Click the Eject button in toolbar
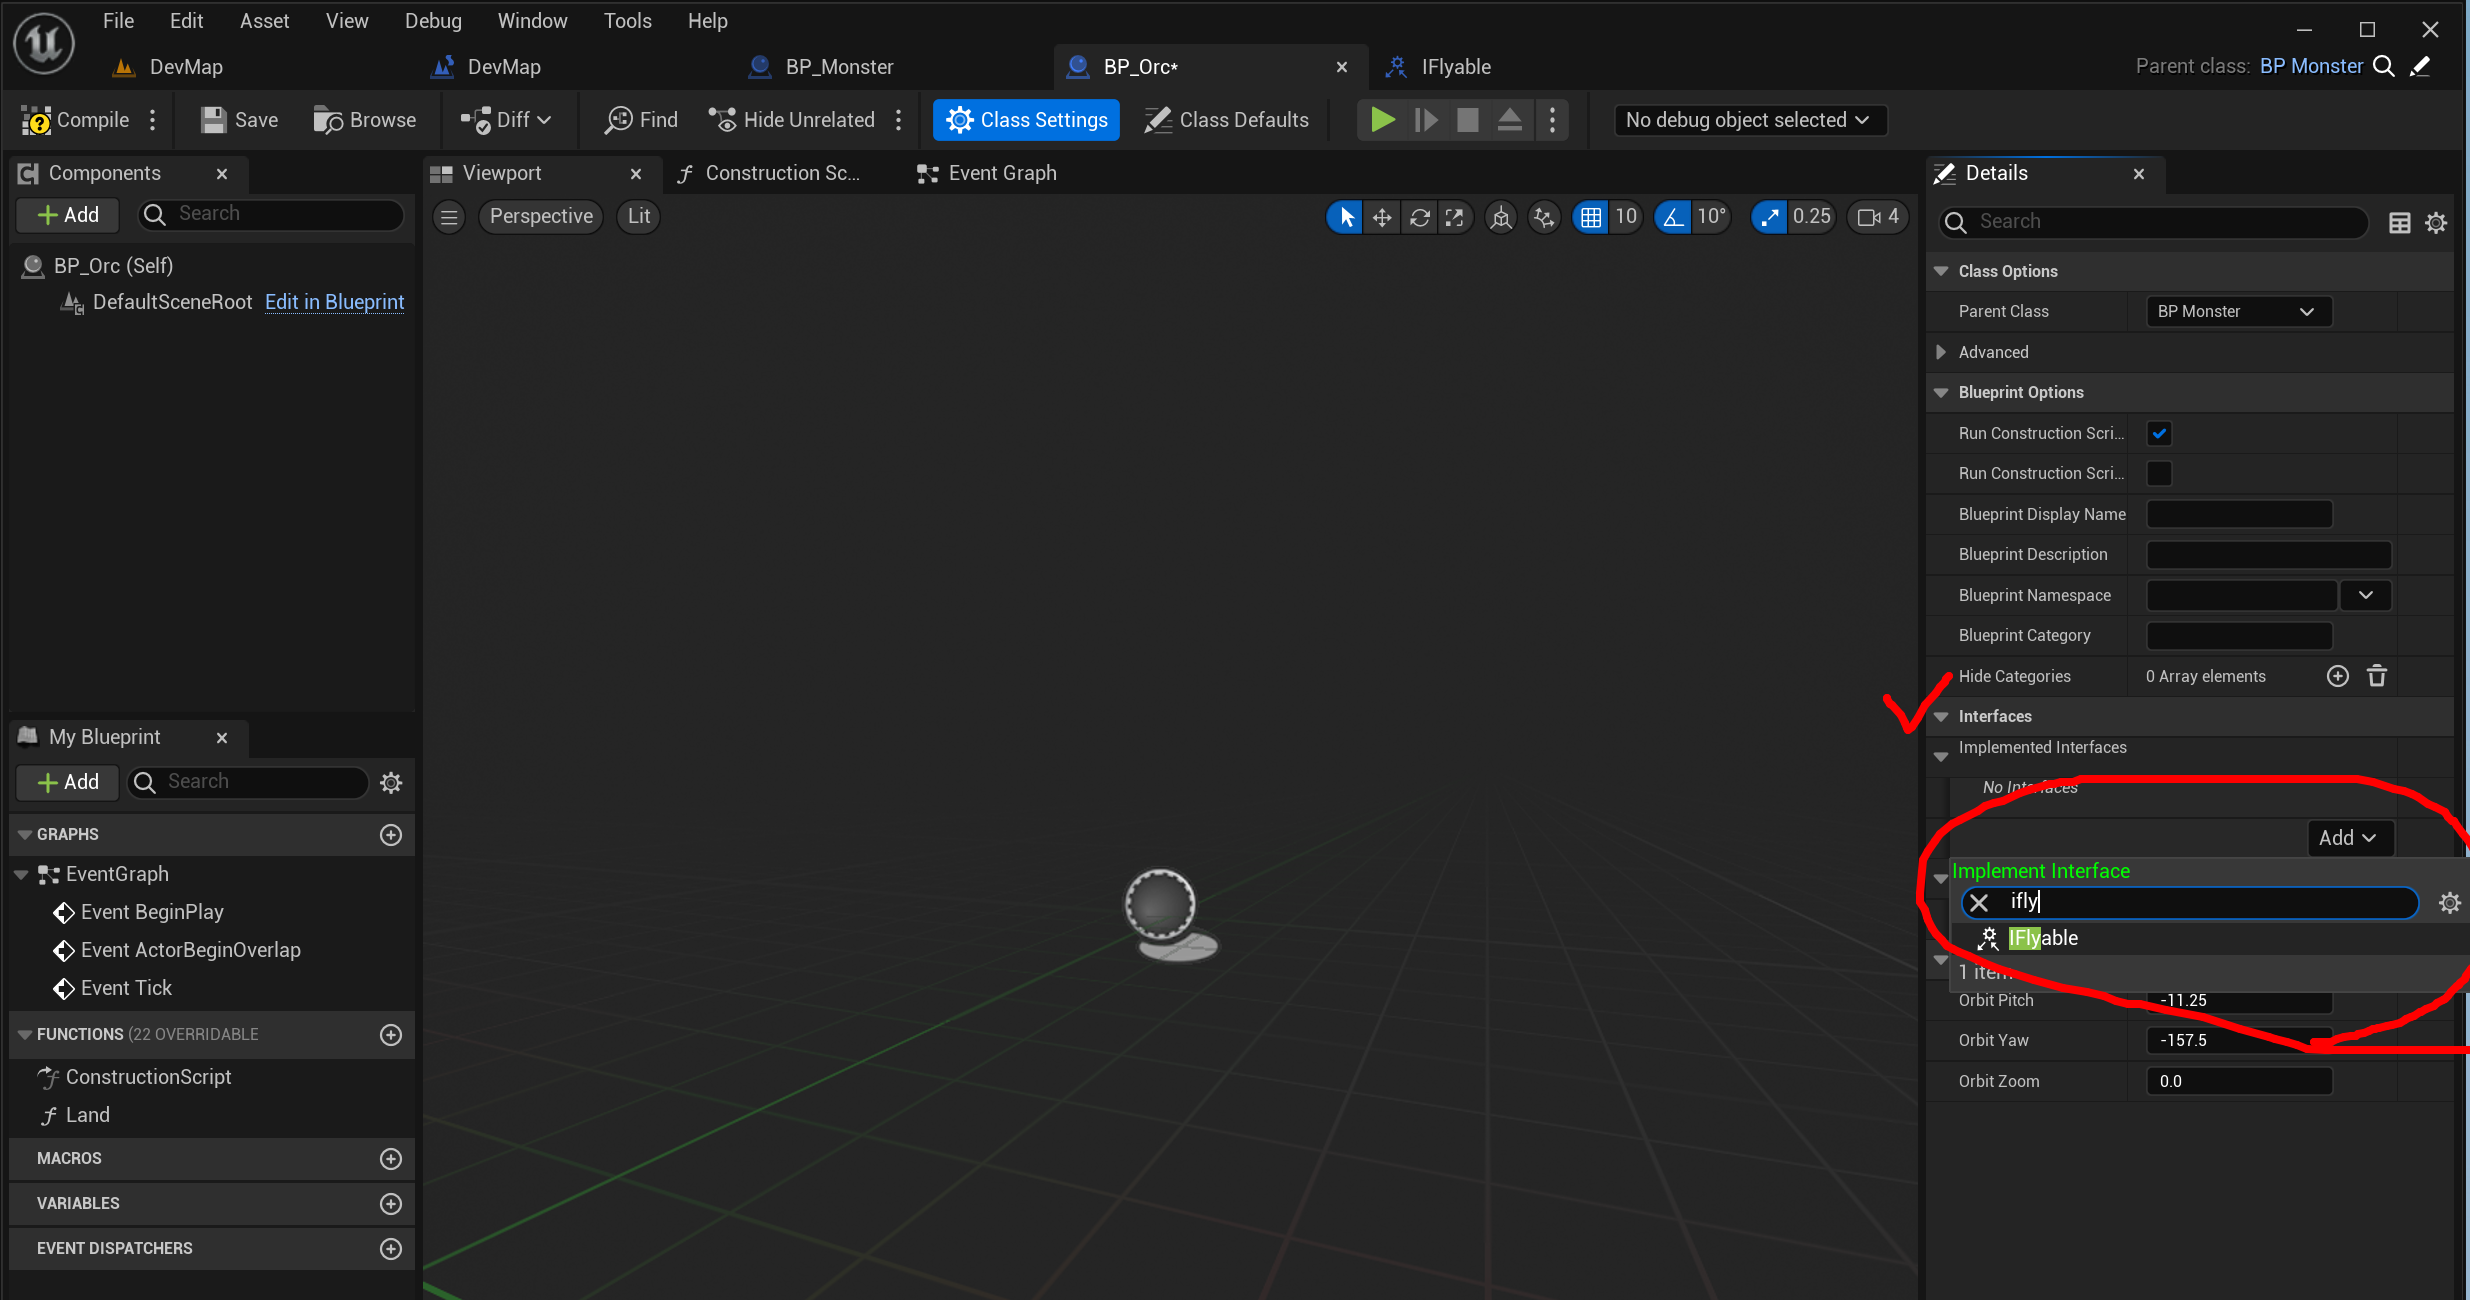This screenshot has width=2470, height=1300. point(1510,120)
